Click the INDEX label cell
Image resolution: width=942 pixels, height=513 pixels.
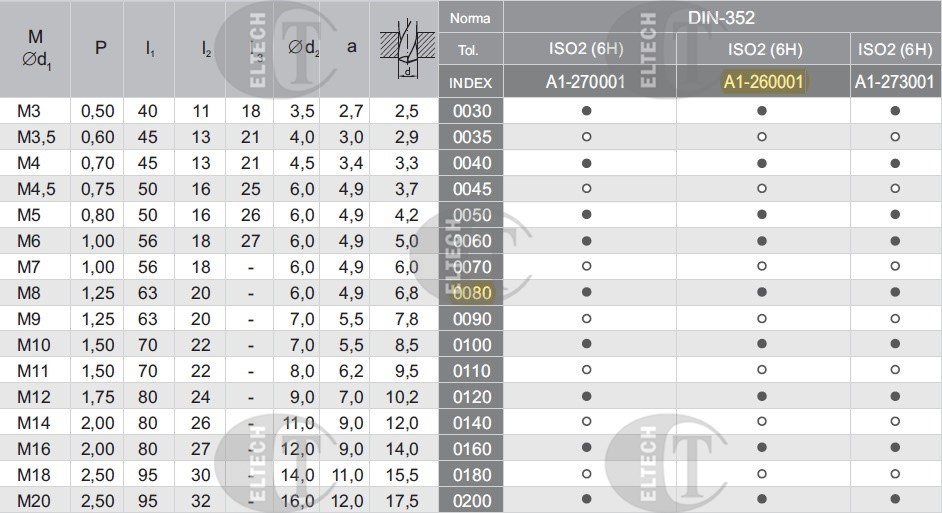coord(470,83)
